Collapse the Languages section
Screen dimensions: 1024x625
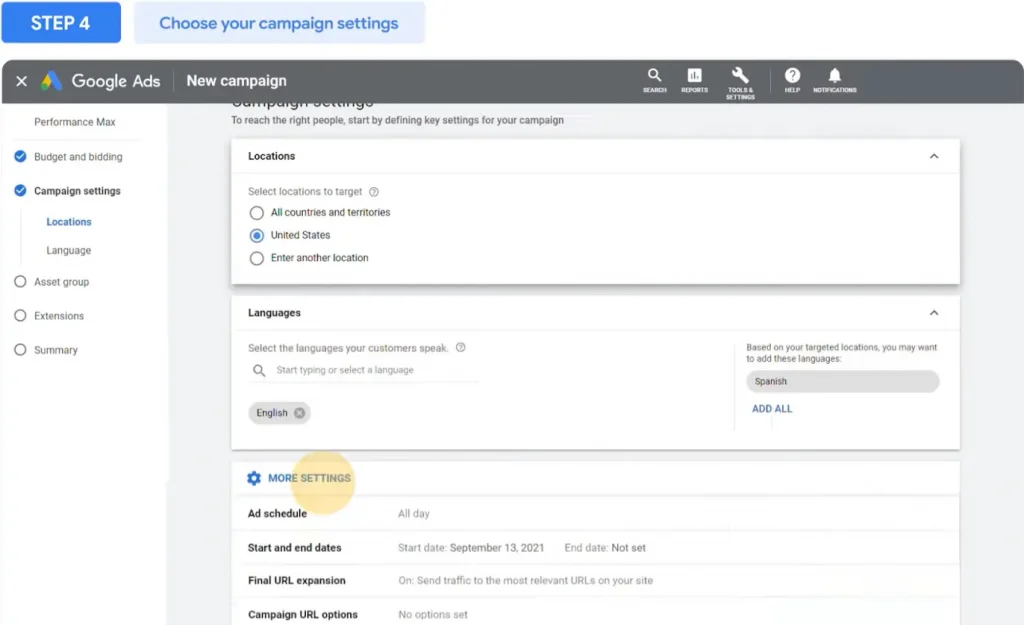click(934, 313)
